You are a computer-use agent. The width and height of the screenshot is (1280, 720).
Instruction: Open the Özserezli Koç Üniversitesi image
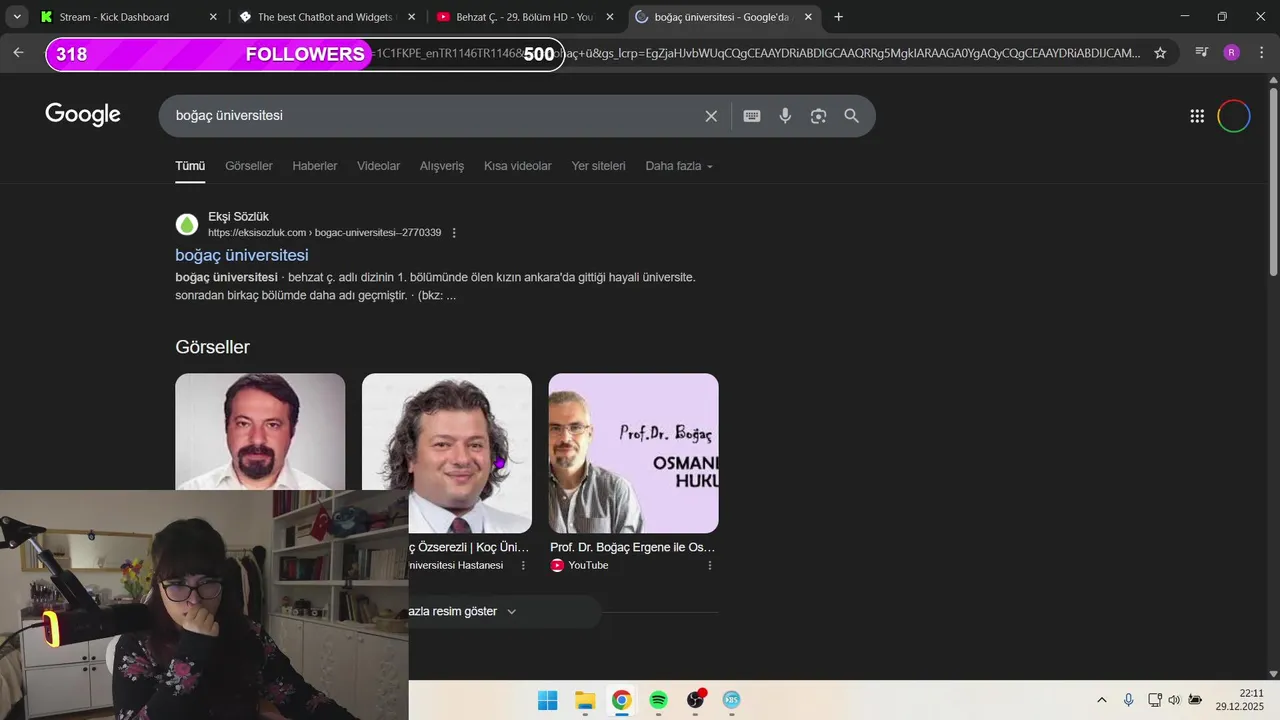tap(447, 453)
